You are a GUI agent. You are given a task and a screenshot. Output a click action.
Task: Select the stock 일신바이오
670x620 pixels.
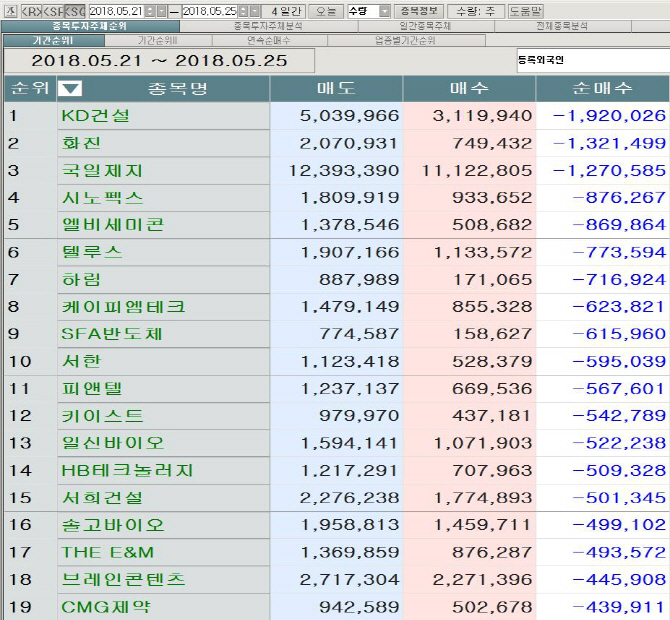[x=113, y=443]
